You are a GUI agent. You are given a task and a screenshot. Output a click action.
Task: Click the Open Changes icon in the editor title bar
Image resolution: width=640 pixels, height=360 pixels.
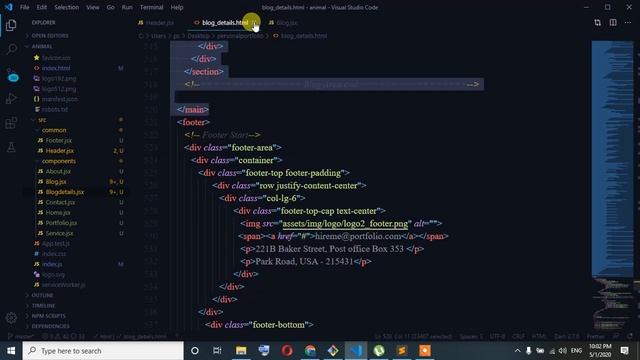pyautogui.click(x=598, y=22)
